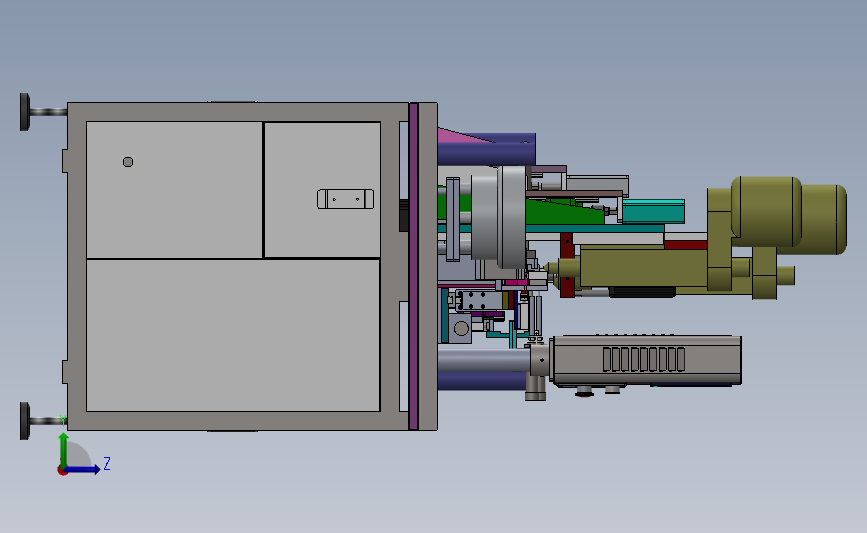
Task: Pick the small round lock on cabinet panel
Action: [x=128, y=162]
